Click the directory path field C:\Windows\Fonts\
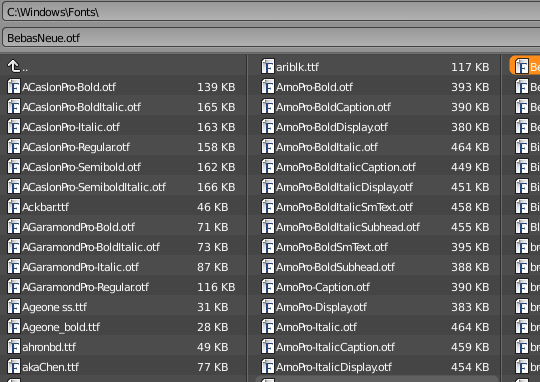 (x=271, y=12)
